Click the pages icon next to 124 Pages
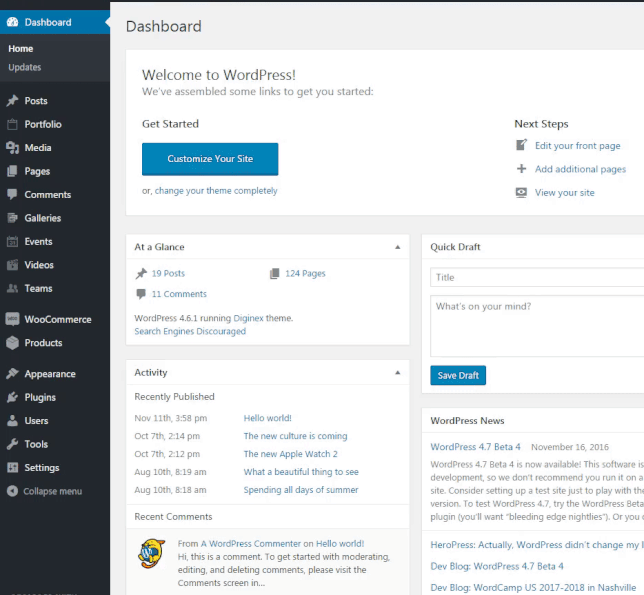The height and width of the screenshot is (595, 644). pyautogui.click(x=274, y=273)
